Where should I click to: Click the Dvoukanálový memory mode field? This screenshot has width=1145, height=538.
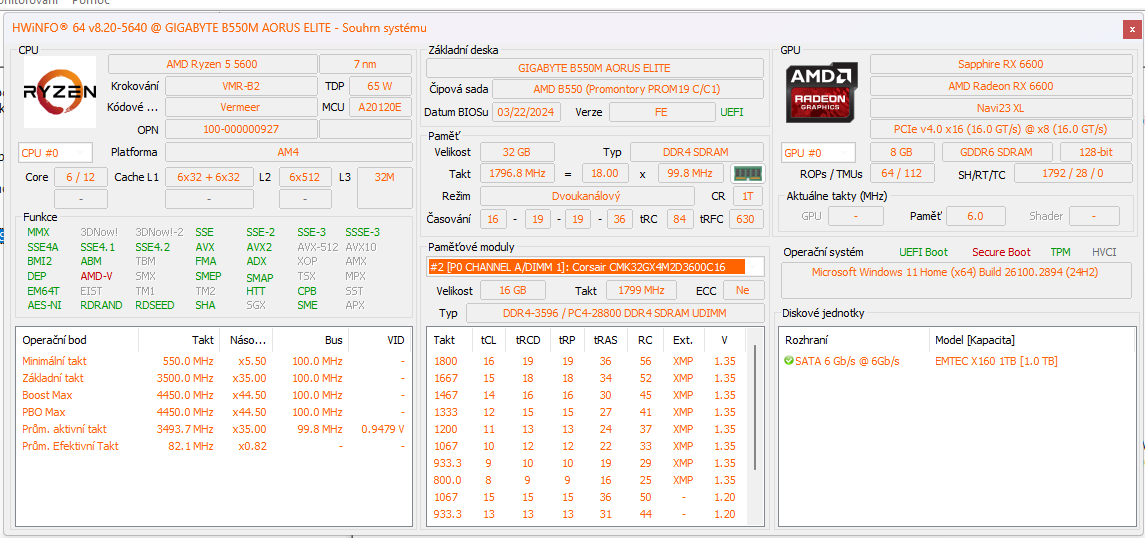586,196
